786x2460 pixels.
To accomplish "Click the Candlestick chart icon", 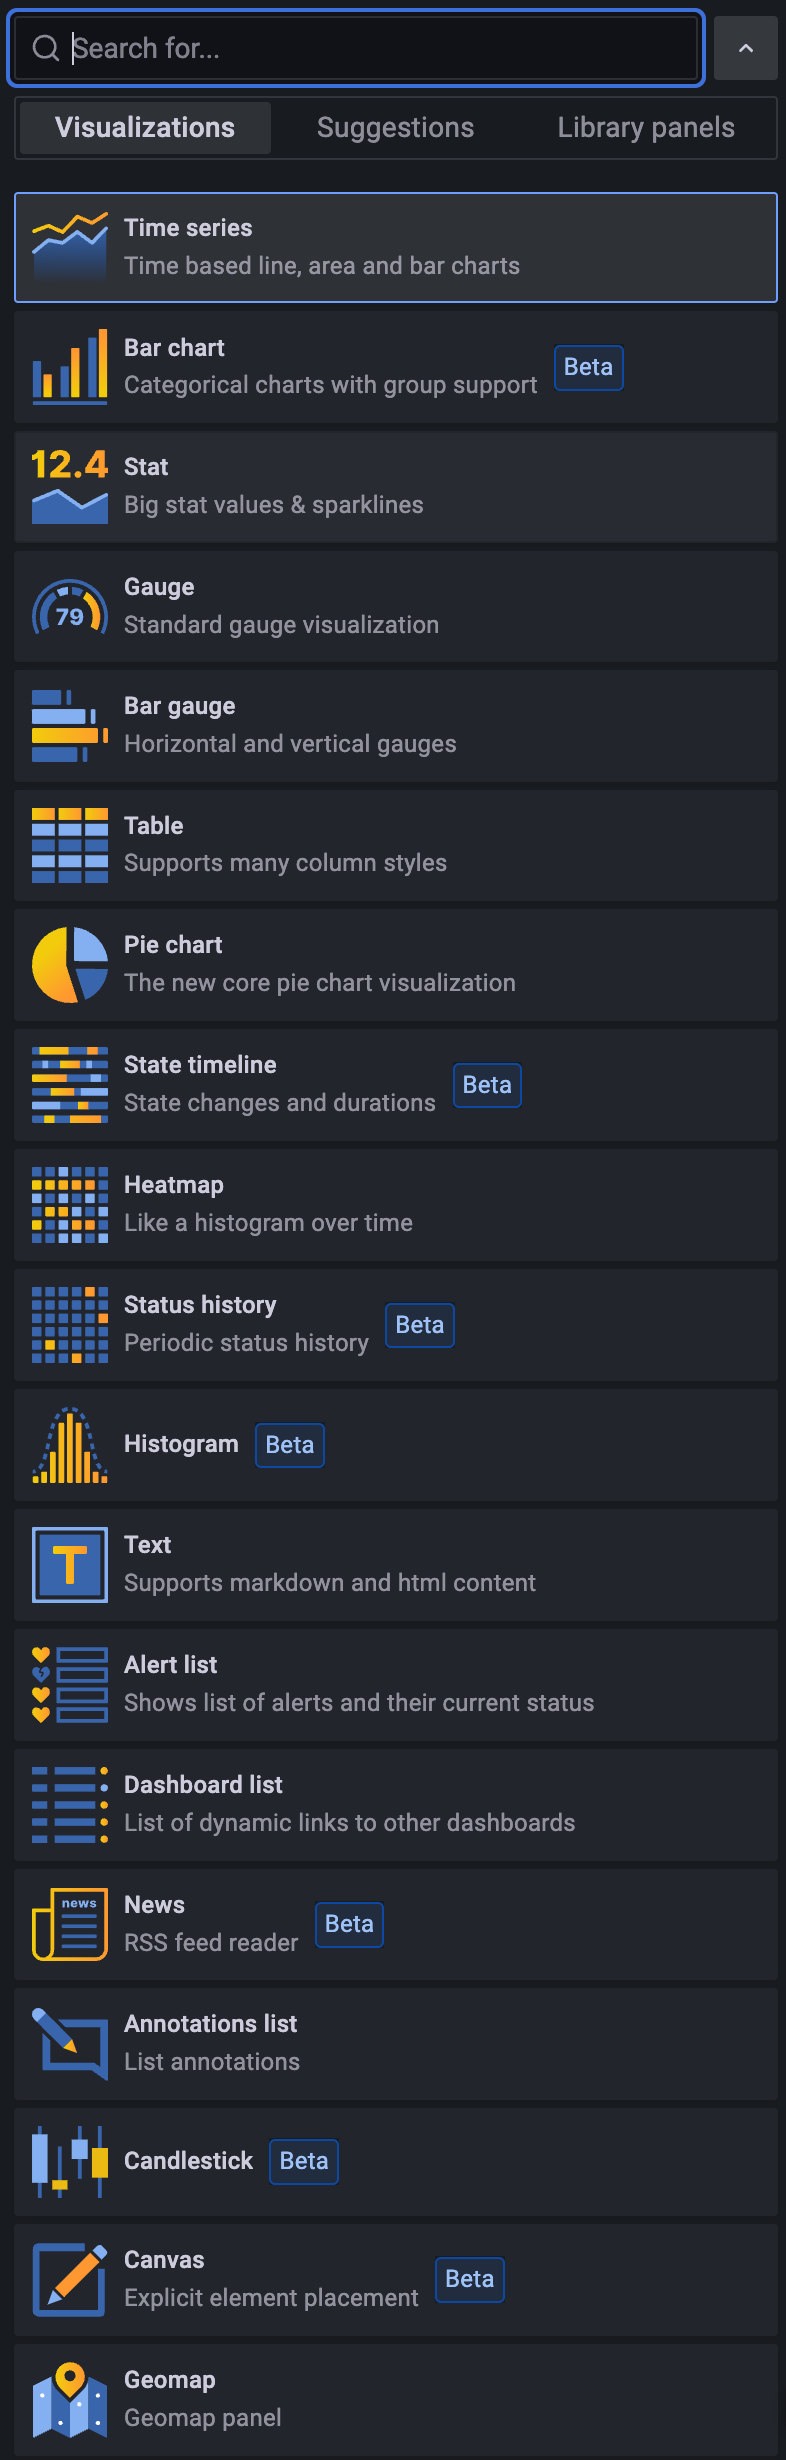I will [x=70, y=2162].
